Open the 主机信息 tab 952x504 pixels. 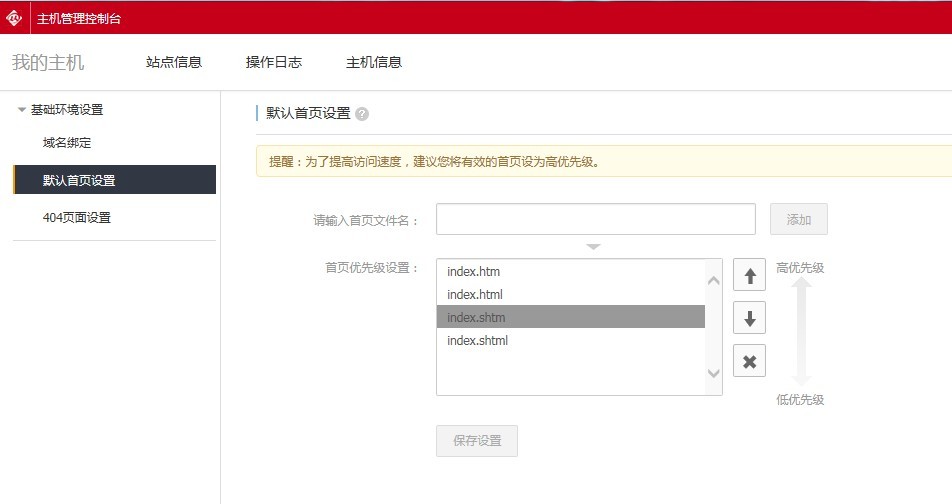374,62
